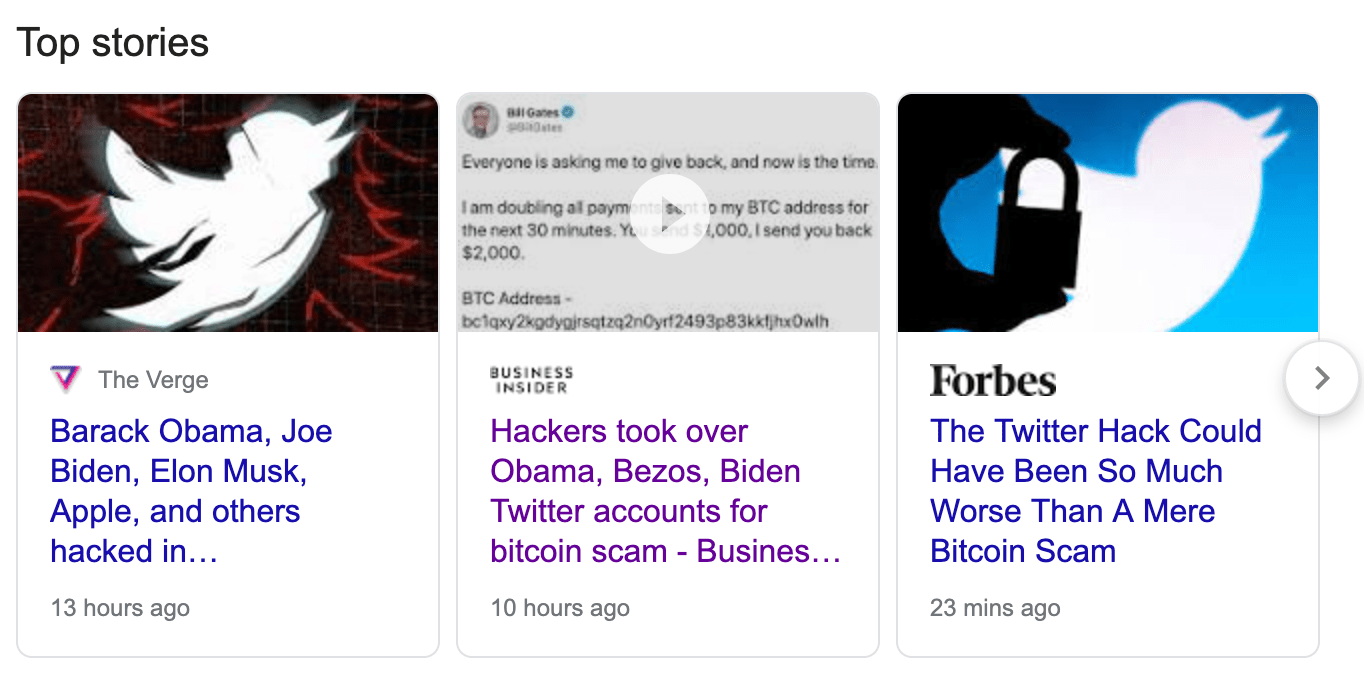Select the Forbes publisher logo
1364x674 pixels.
993,380
